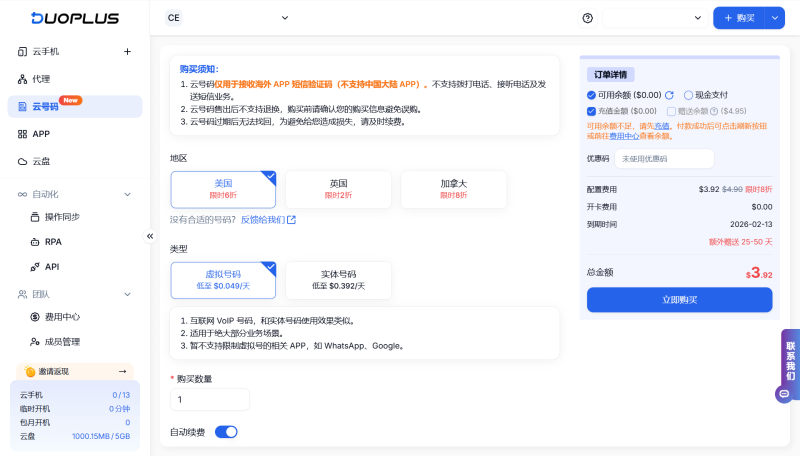This screenshot has width=800, height=456.
Task: Open the APP section in sidebar
Action: 40,134
